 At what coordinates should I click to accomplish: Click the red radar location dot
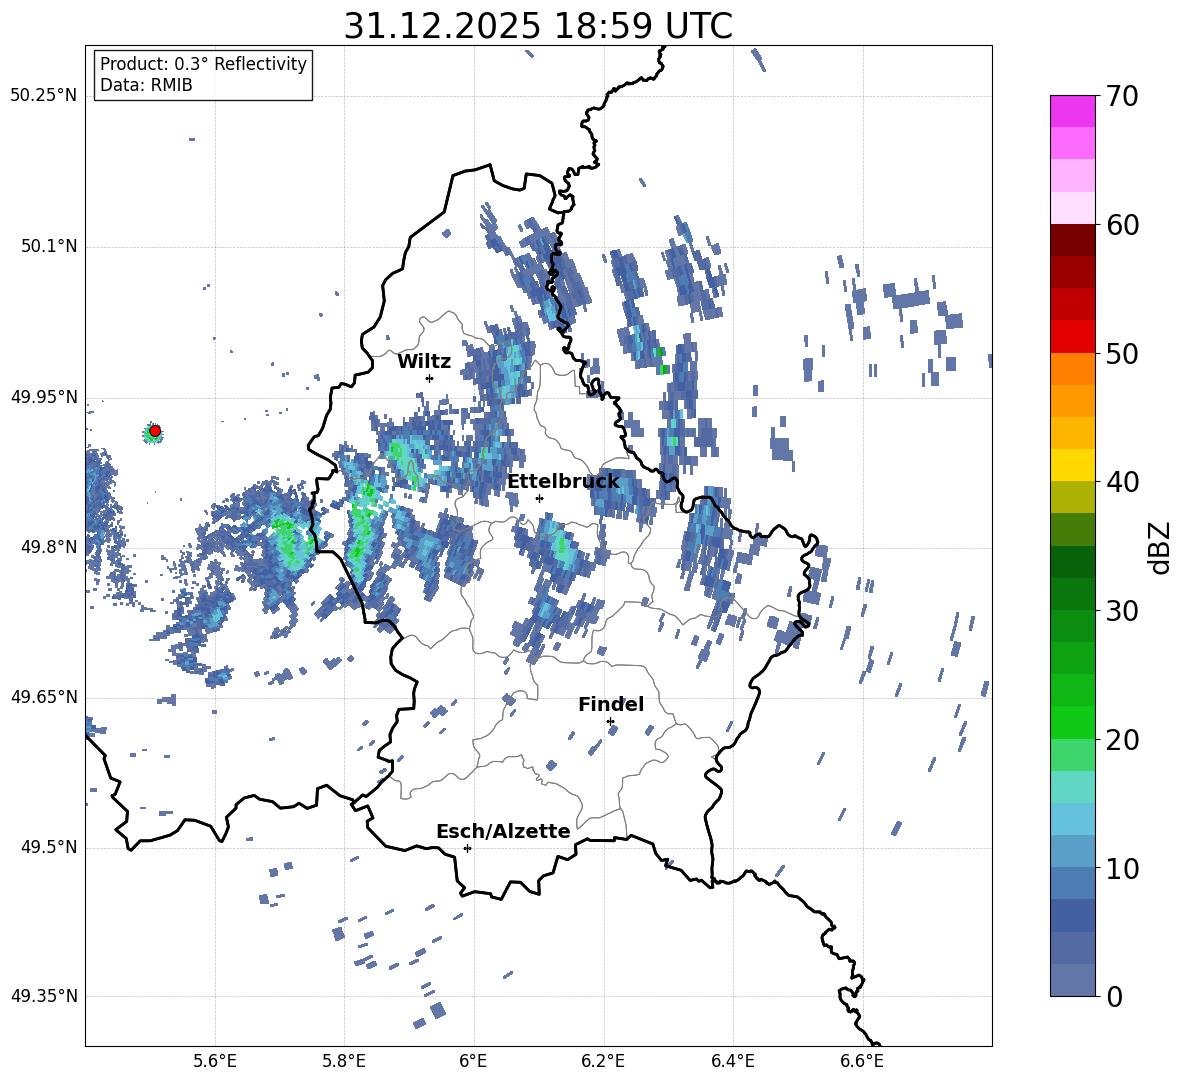point(155,431)
